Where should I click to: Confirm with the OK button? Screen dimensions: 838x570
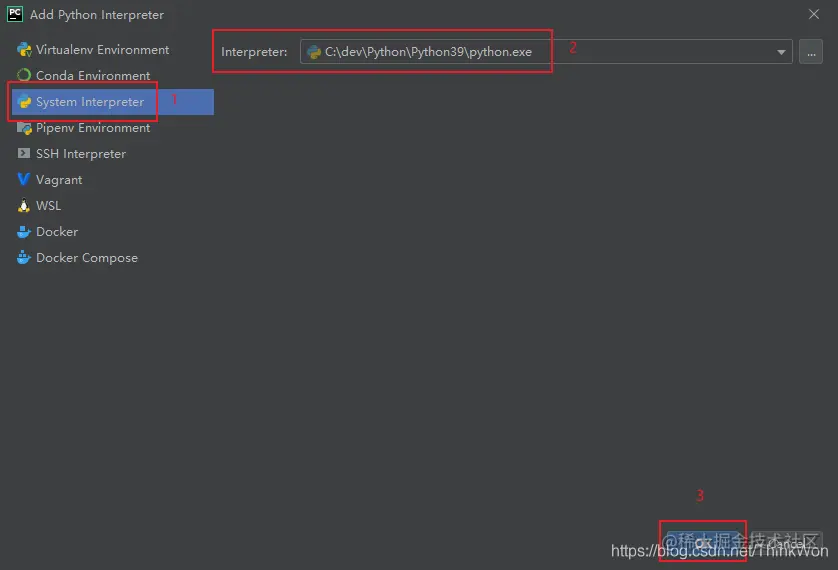click(703, 543)
